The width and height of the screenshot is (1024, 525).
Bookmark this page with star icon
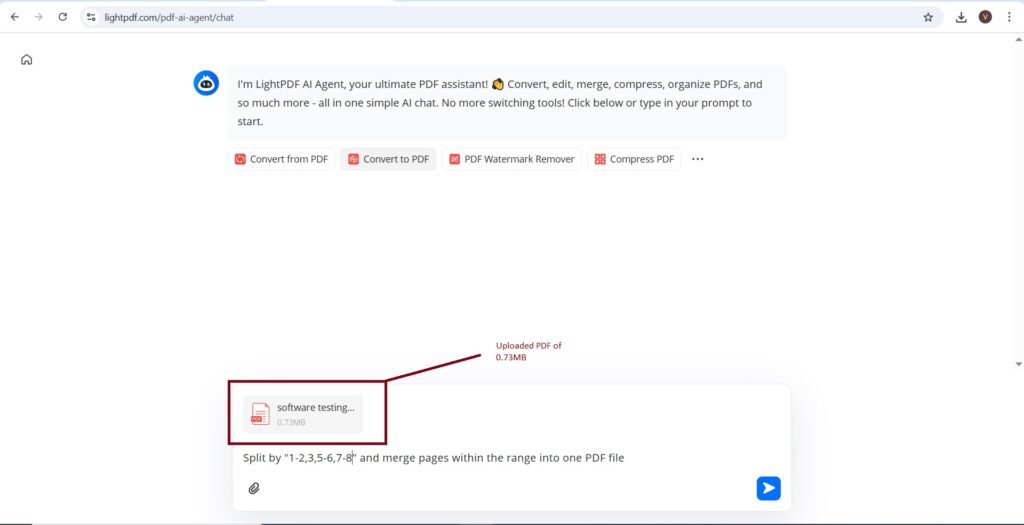click(x=928, y=17)
